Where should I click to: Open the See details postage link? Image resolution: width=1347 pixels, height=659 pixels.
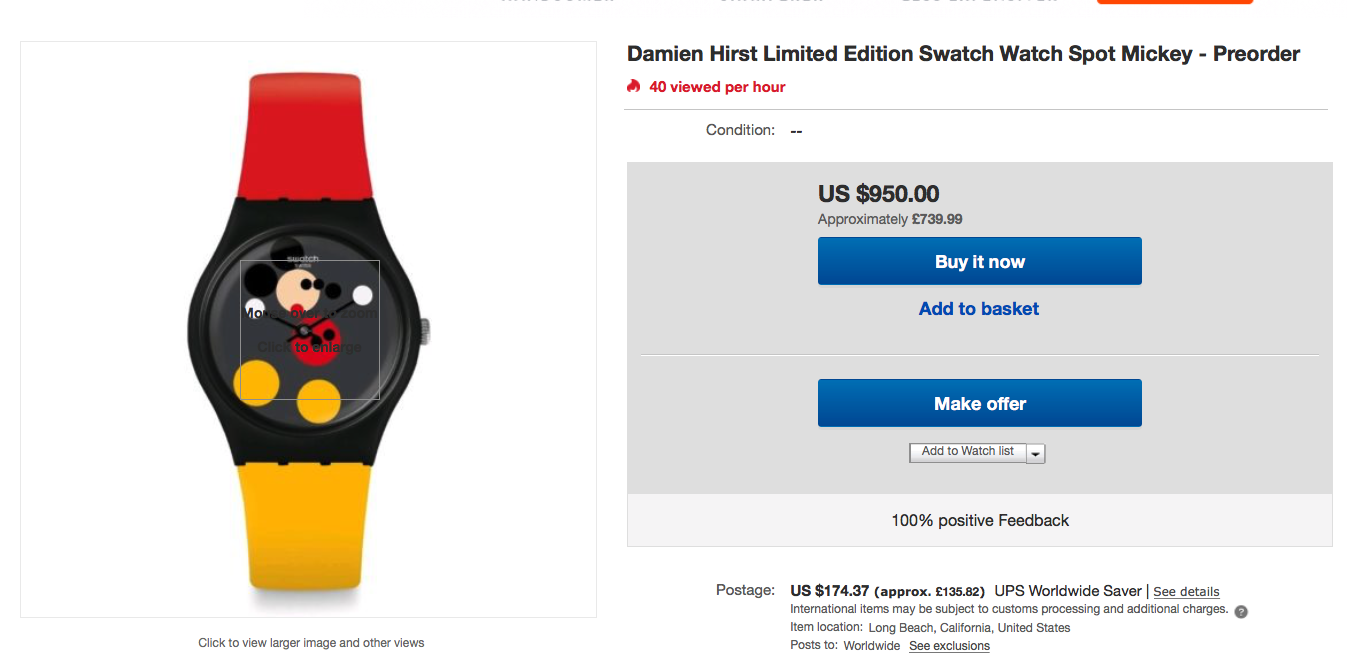pyautogui.click(x=1186, y=592)
